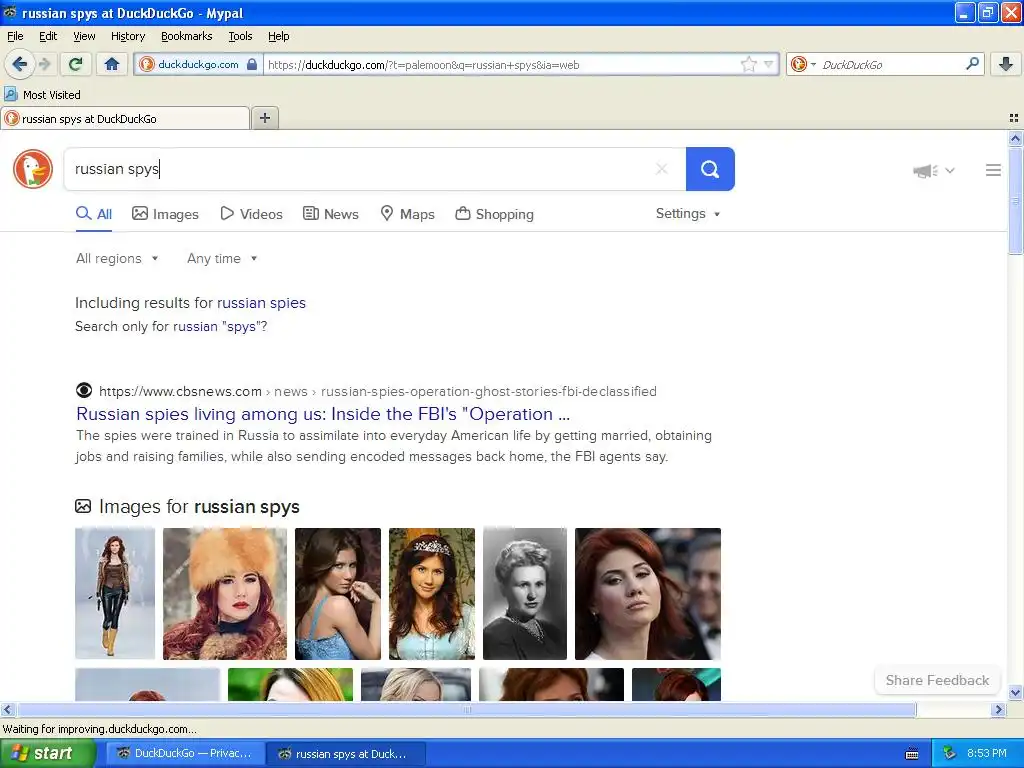This screenshot has height=768, width=1024.
Task: Switch to the Videos tab
Action: (251, 214)
